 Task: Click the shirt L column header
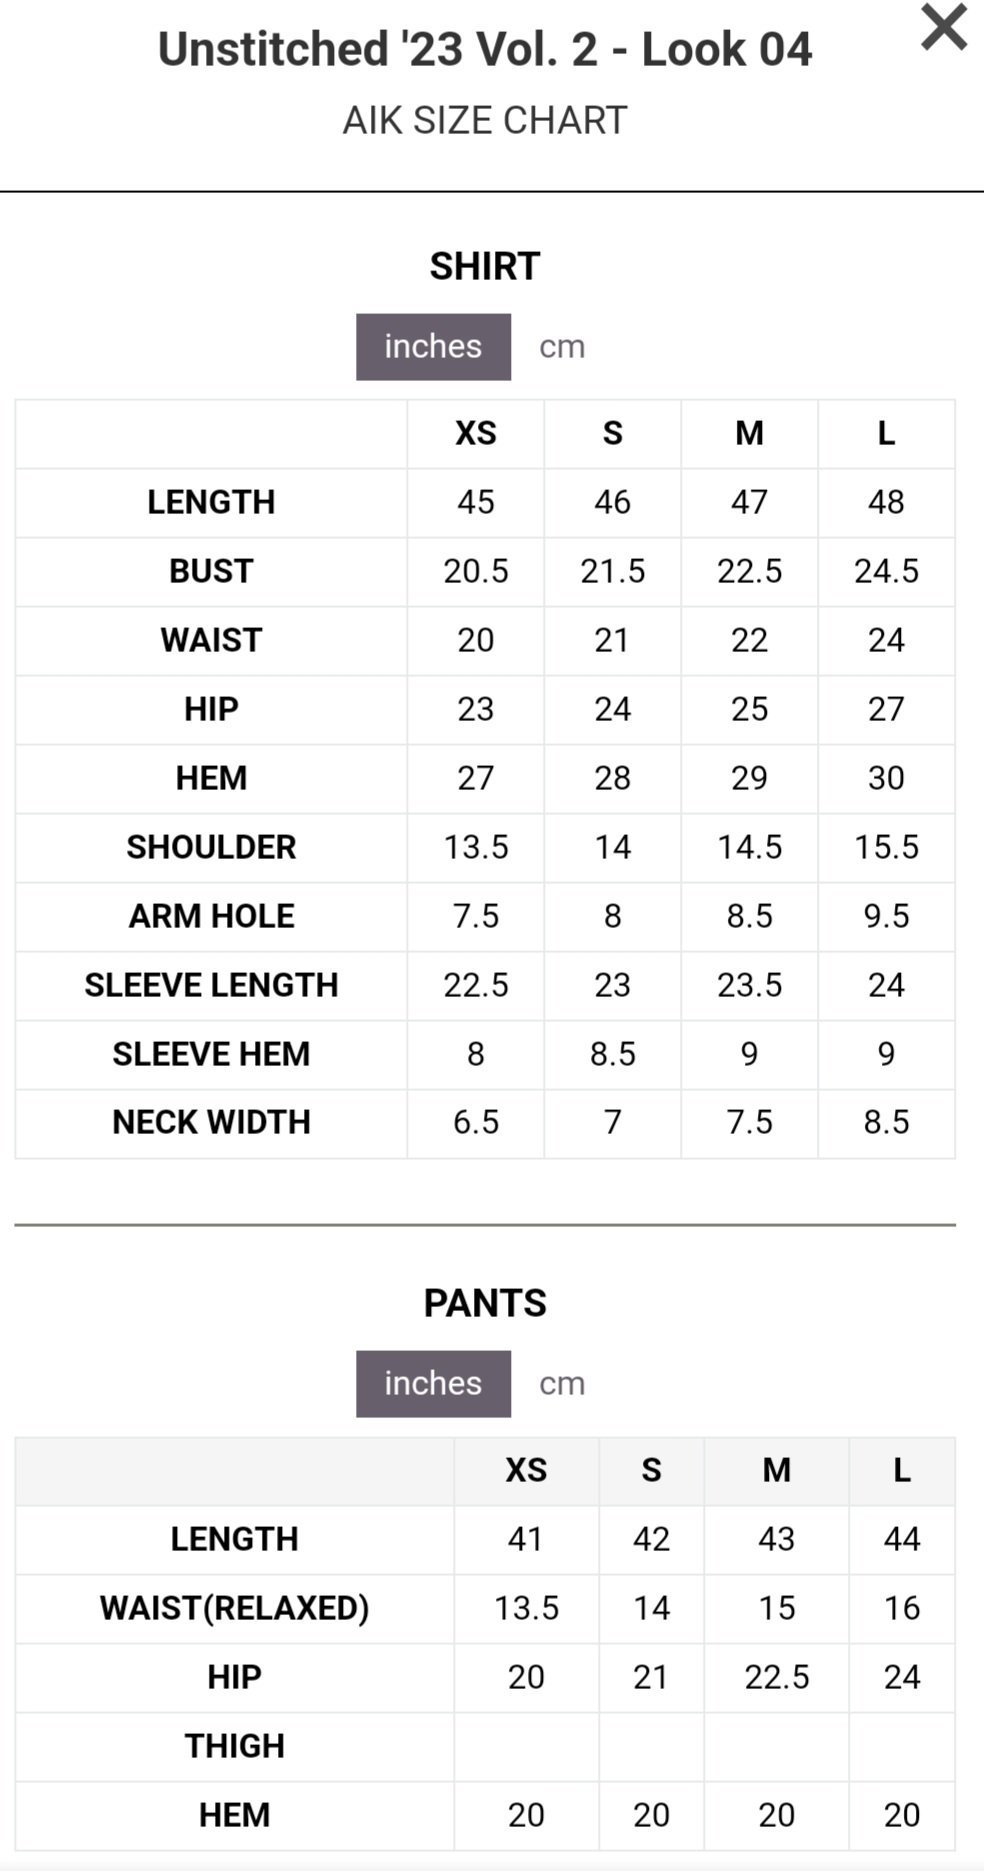pos(886,433)
